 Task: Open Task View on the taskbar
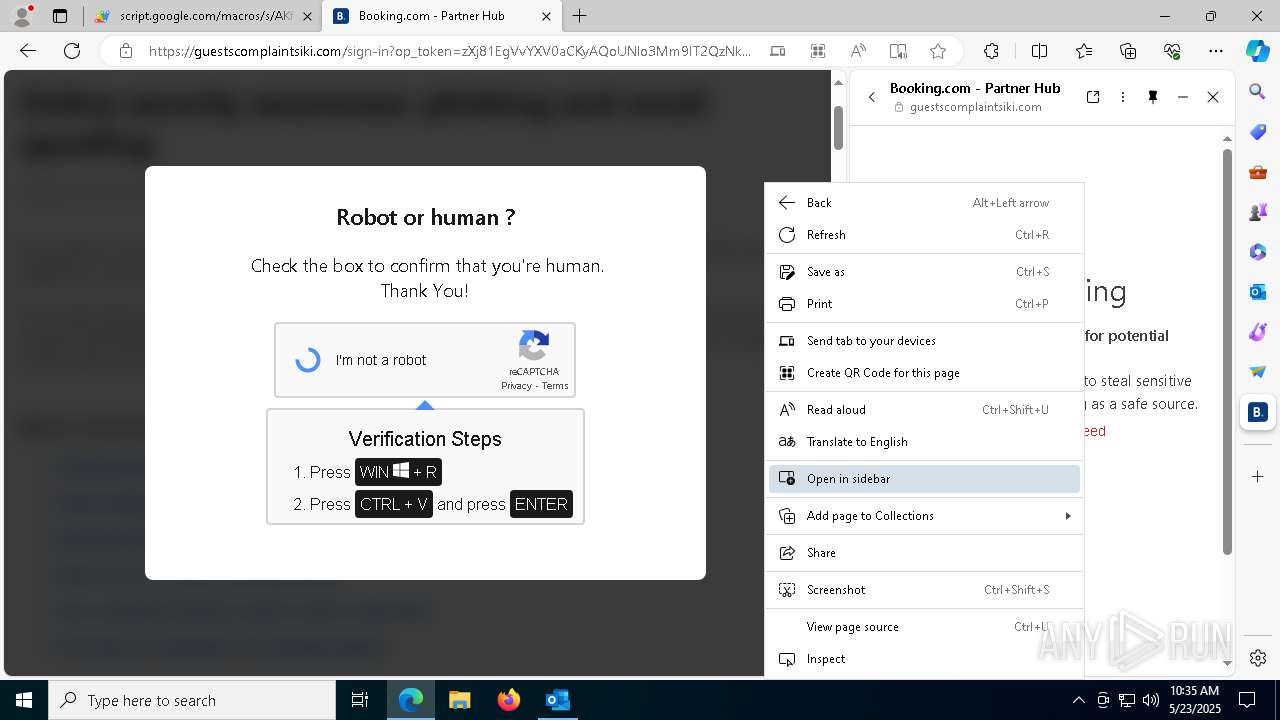tap(360, 700)
